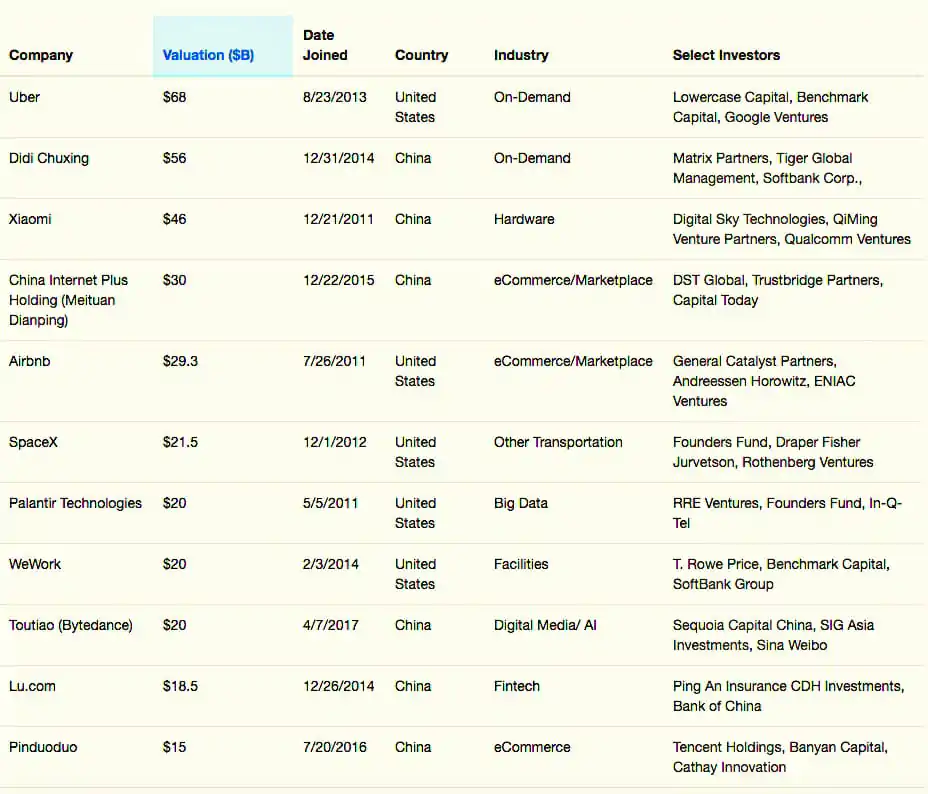Click the $21.5 valuation value

[x=181, y=442]
